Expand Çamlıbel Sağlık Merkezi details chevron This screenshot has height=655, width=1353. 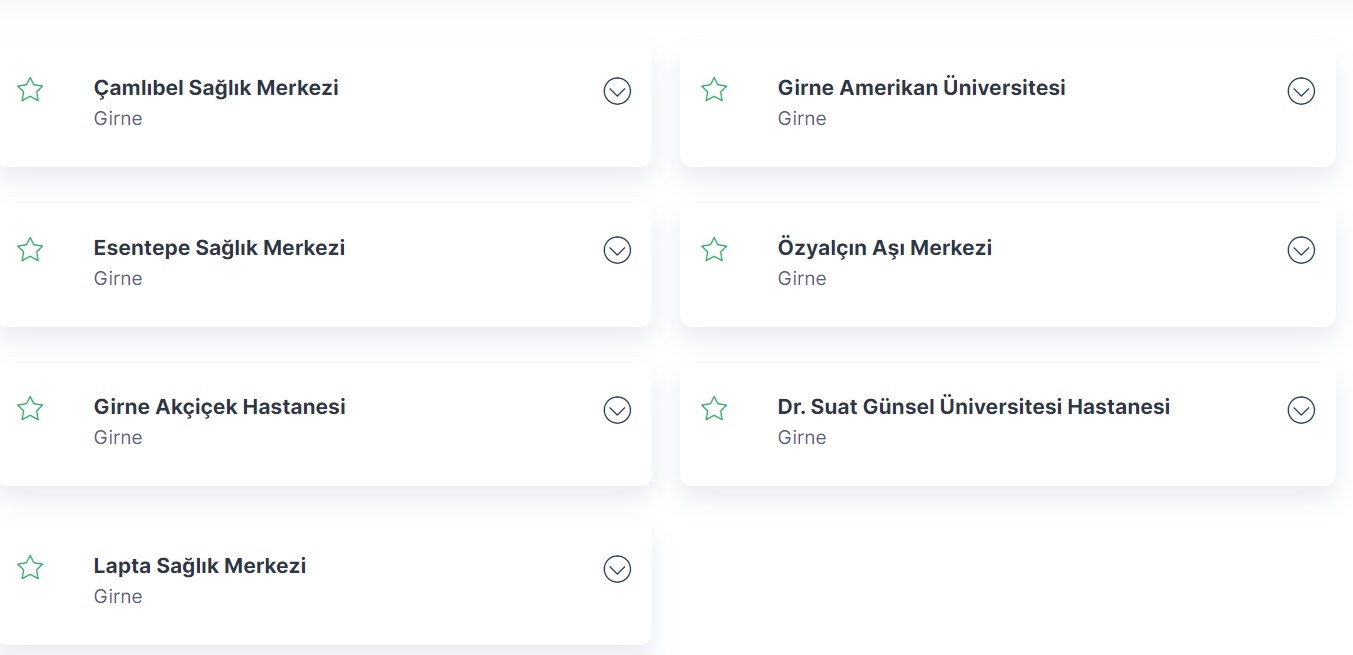click(617, 91)
